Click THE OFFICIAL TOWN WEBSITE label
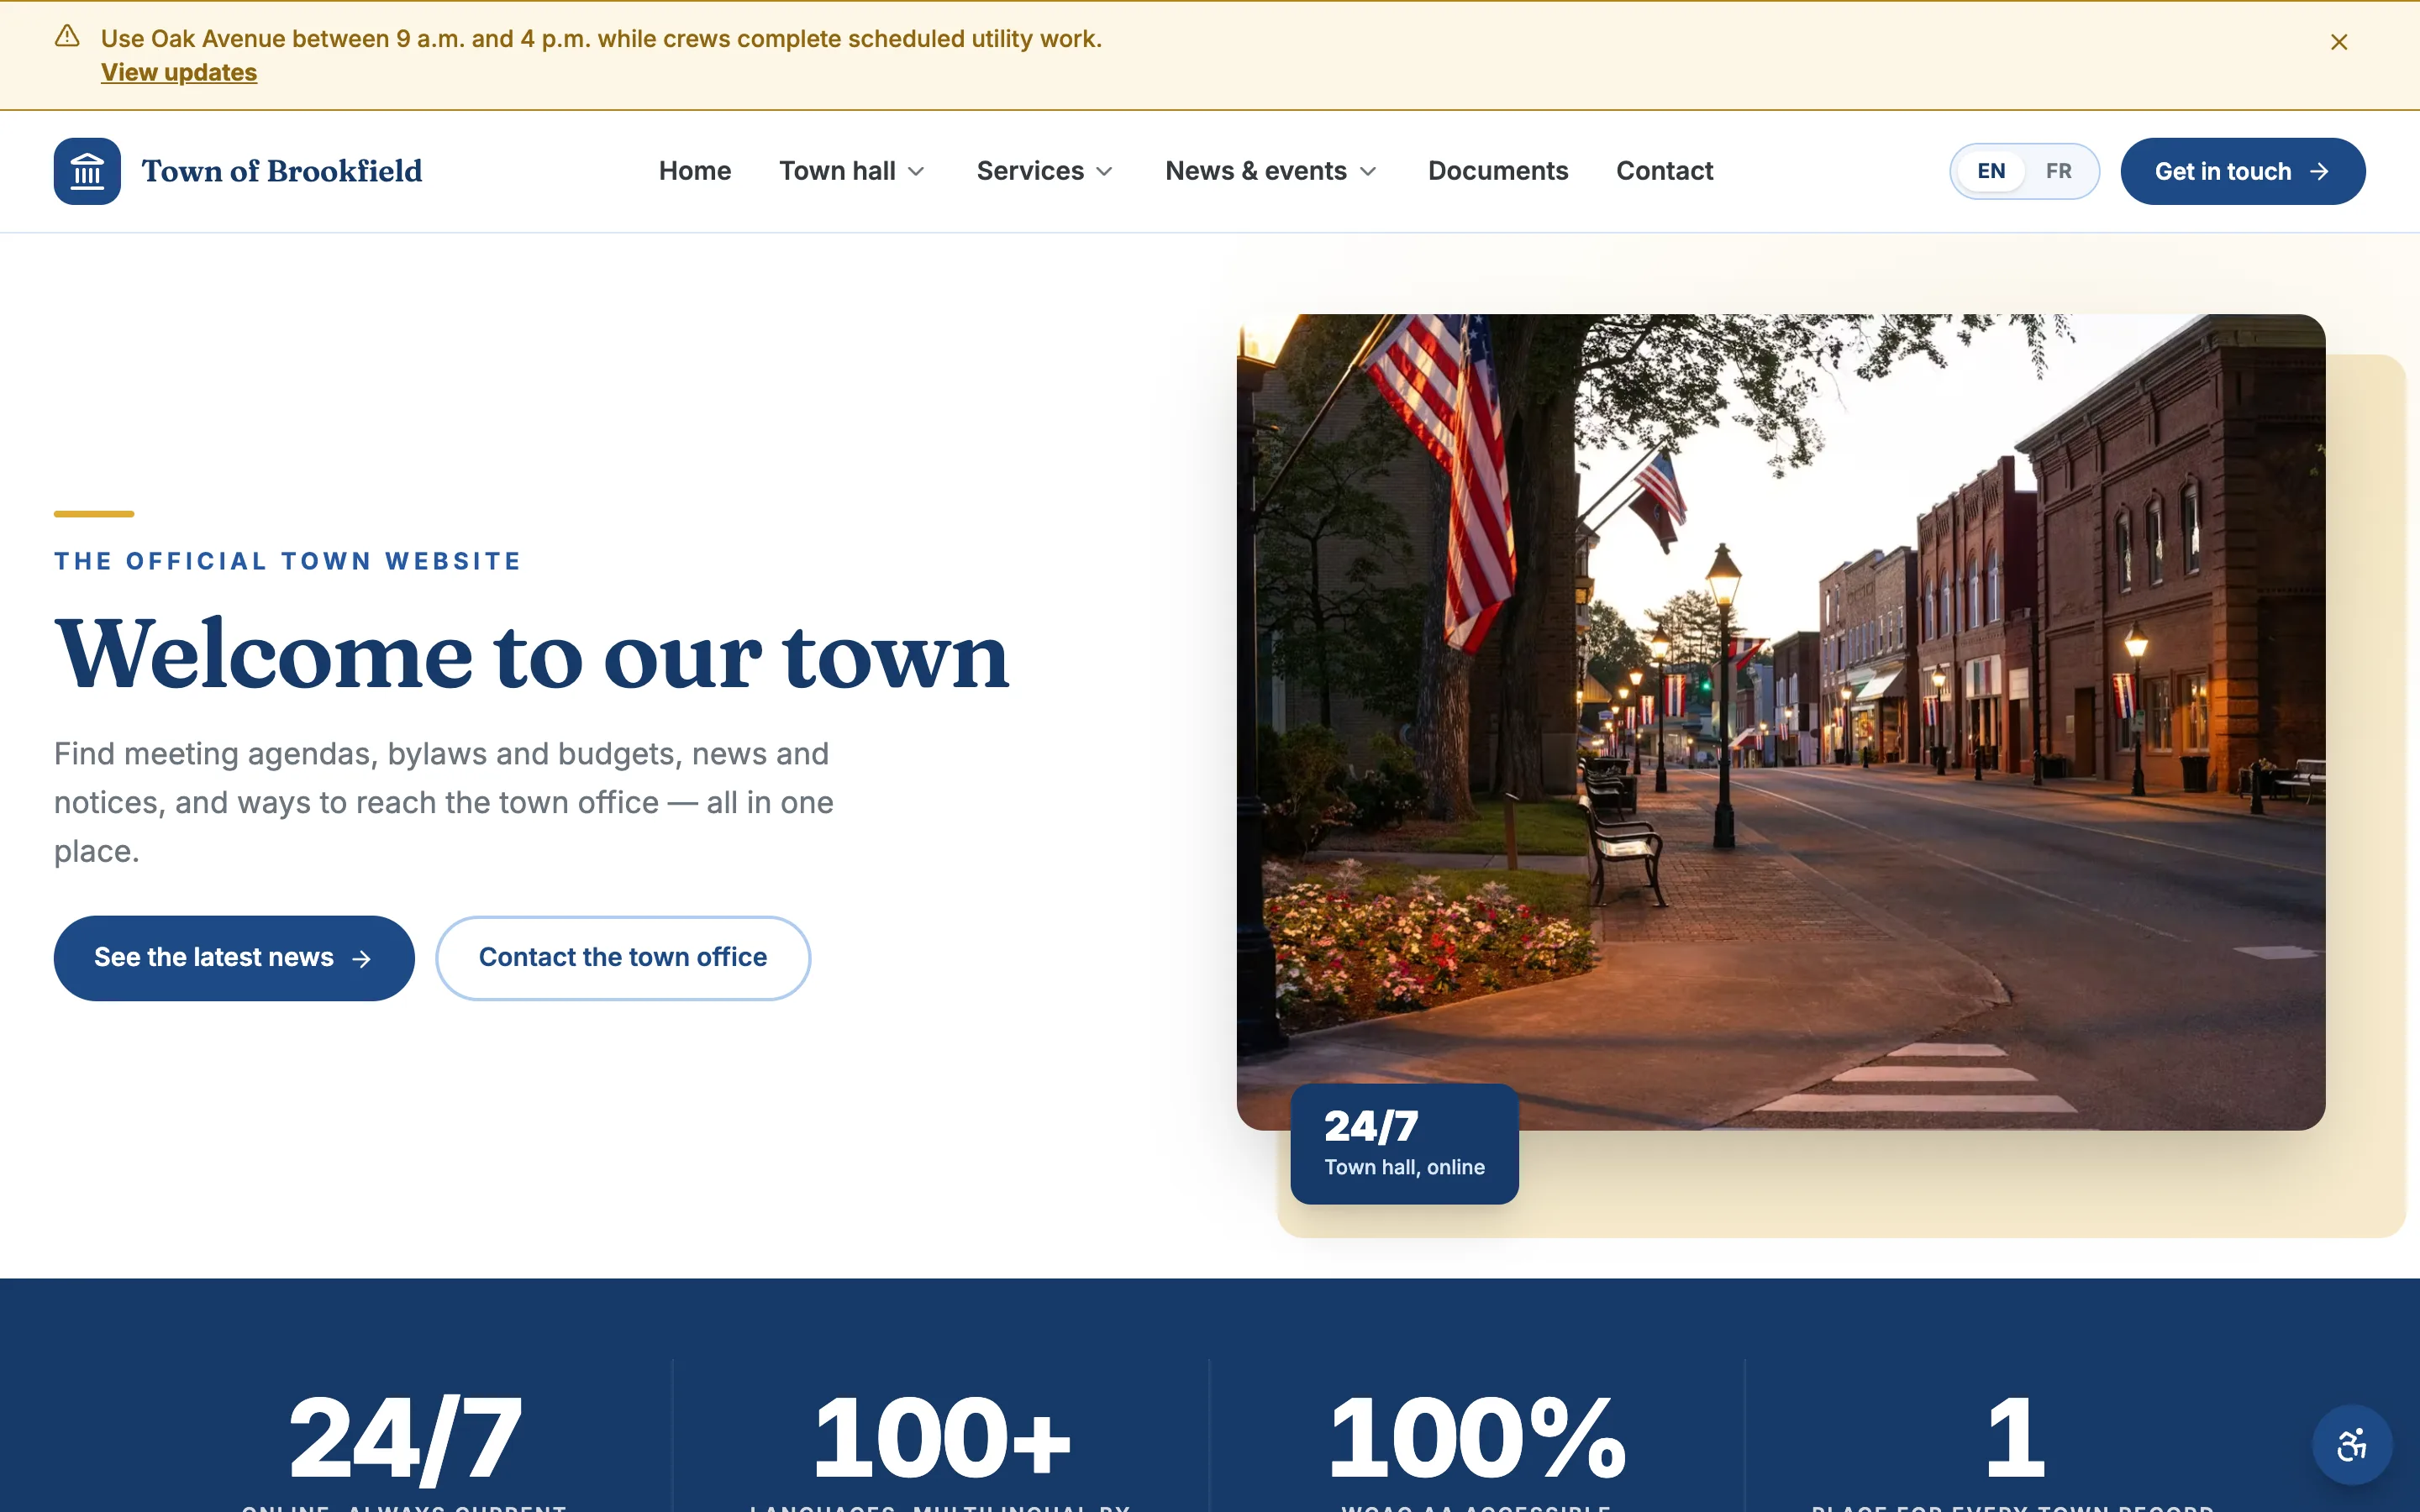This screenshot has width=2420, height=1512. click(x=288, y=561)
